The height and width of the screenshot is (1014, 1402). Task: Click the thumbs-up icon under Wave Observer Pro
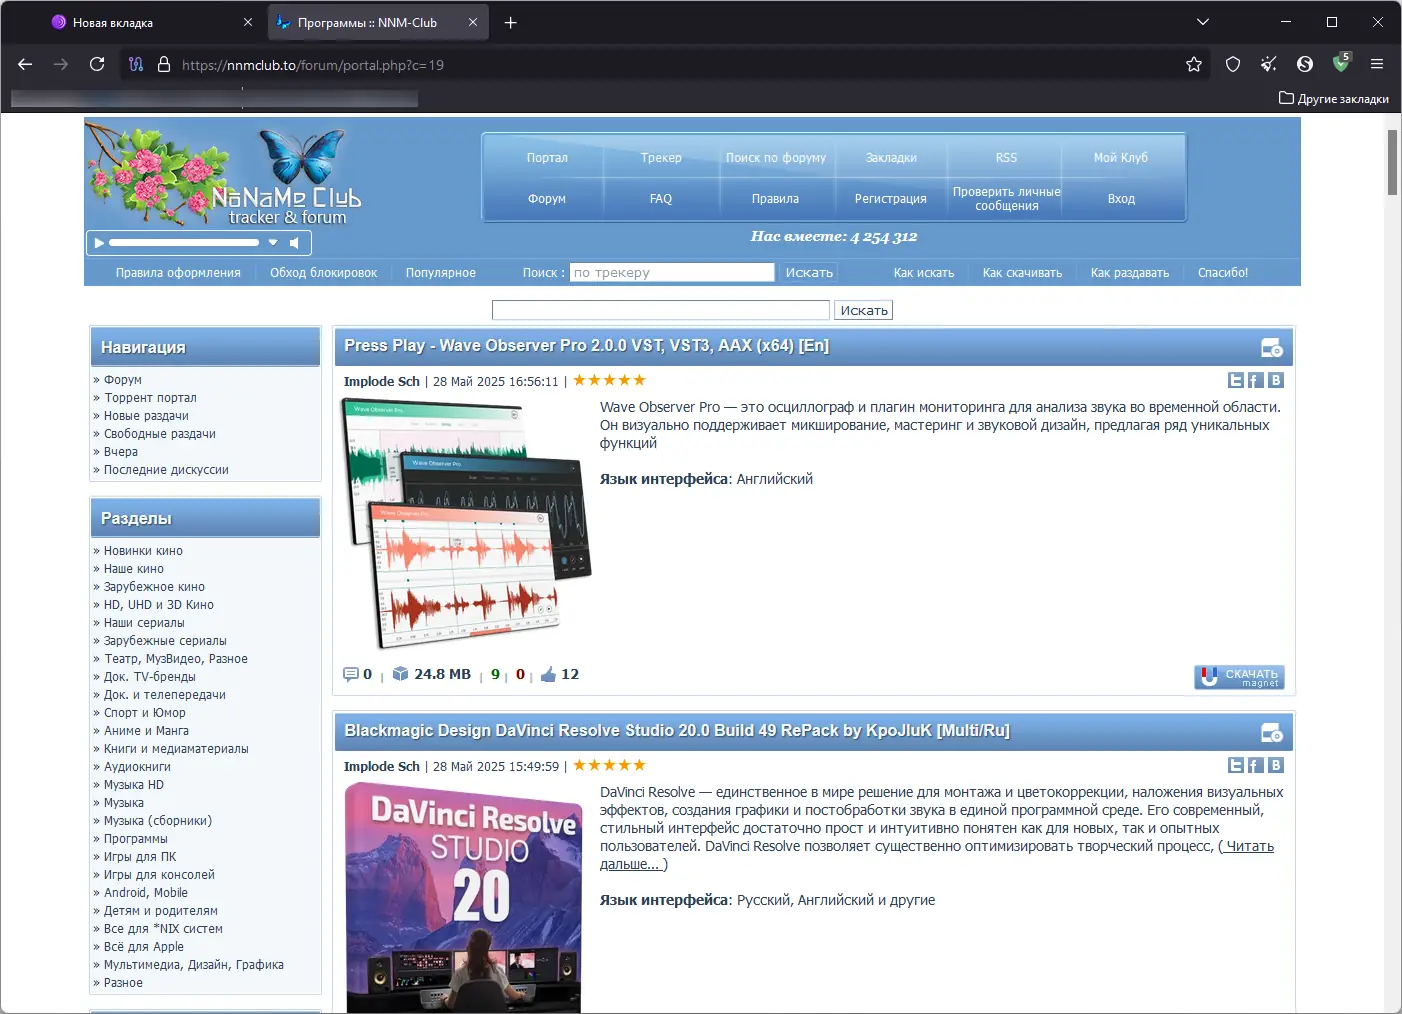(x=548, y=674)
